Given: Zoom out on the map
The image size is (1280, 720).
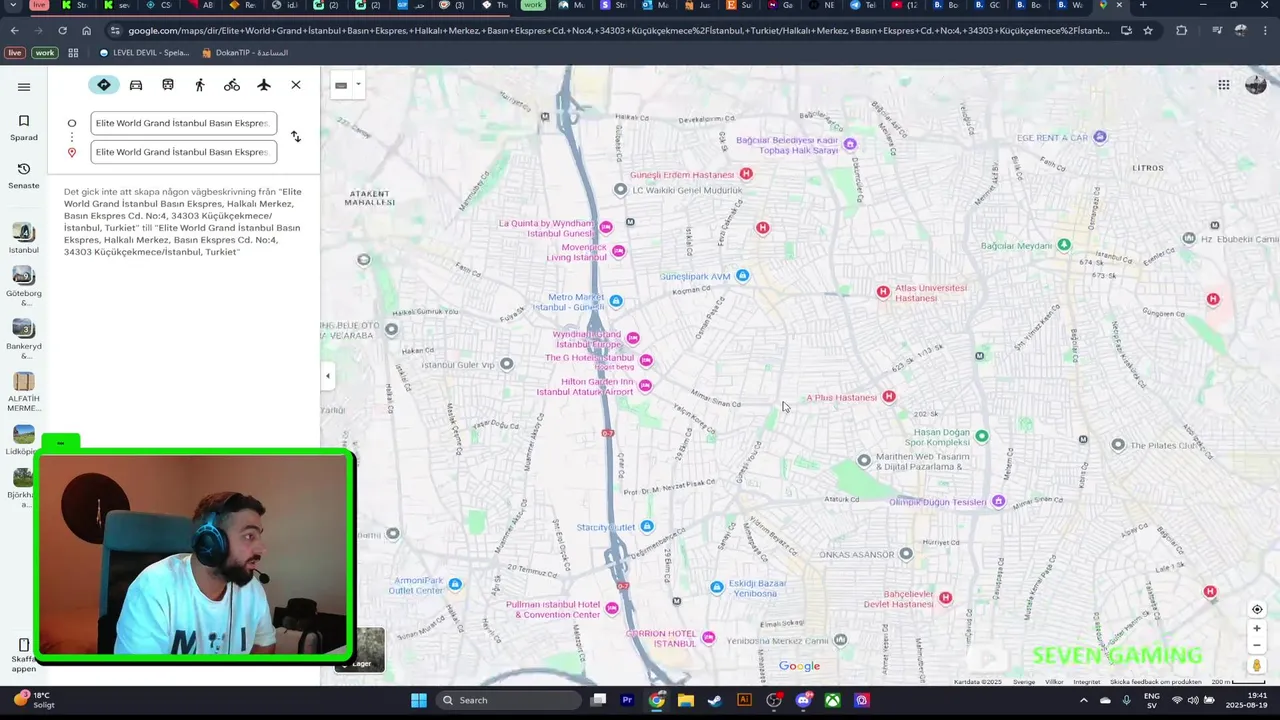Looking at the screenshot, I should coord(1257,645).
